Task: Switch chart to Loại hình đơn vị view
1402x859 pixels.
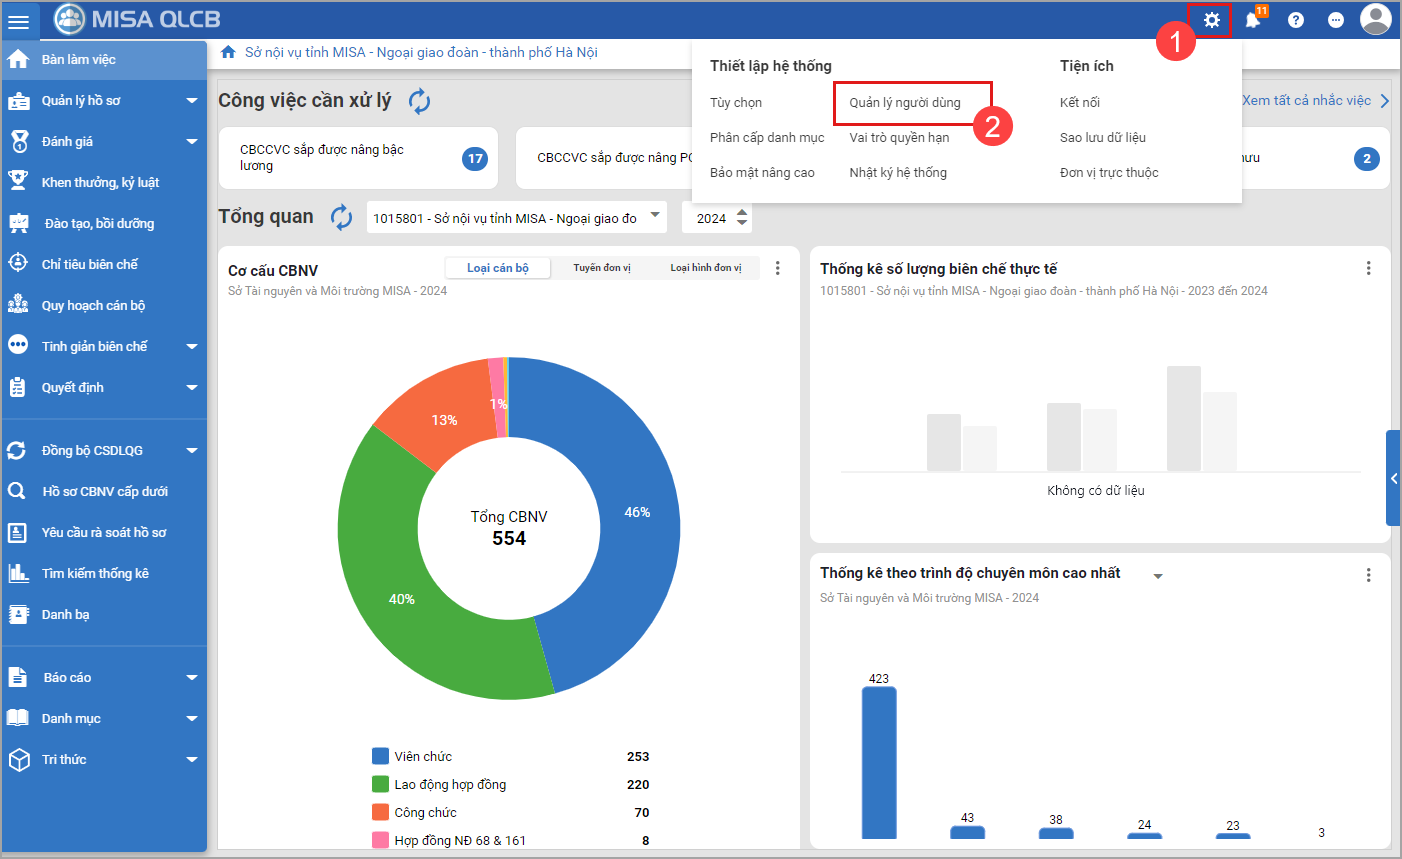Action: click(705, 268)
